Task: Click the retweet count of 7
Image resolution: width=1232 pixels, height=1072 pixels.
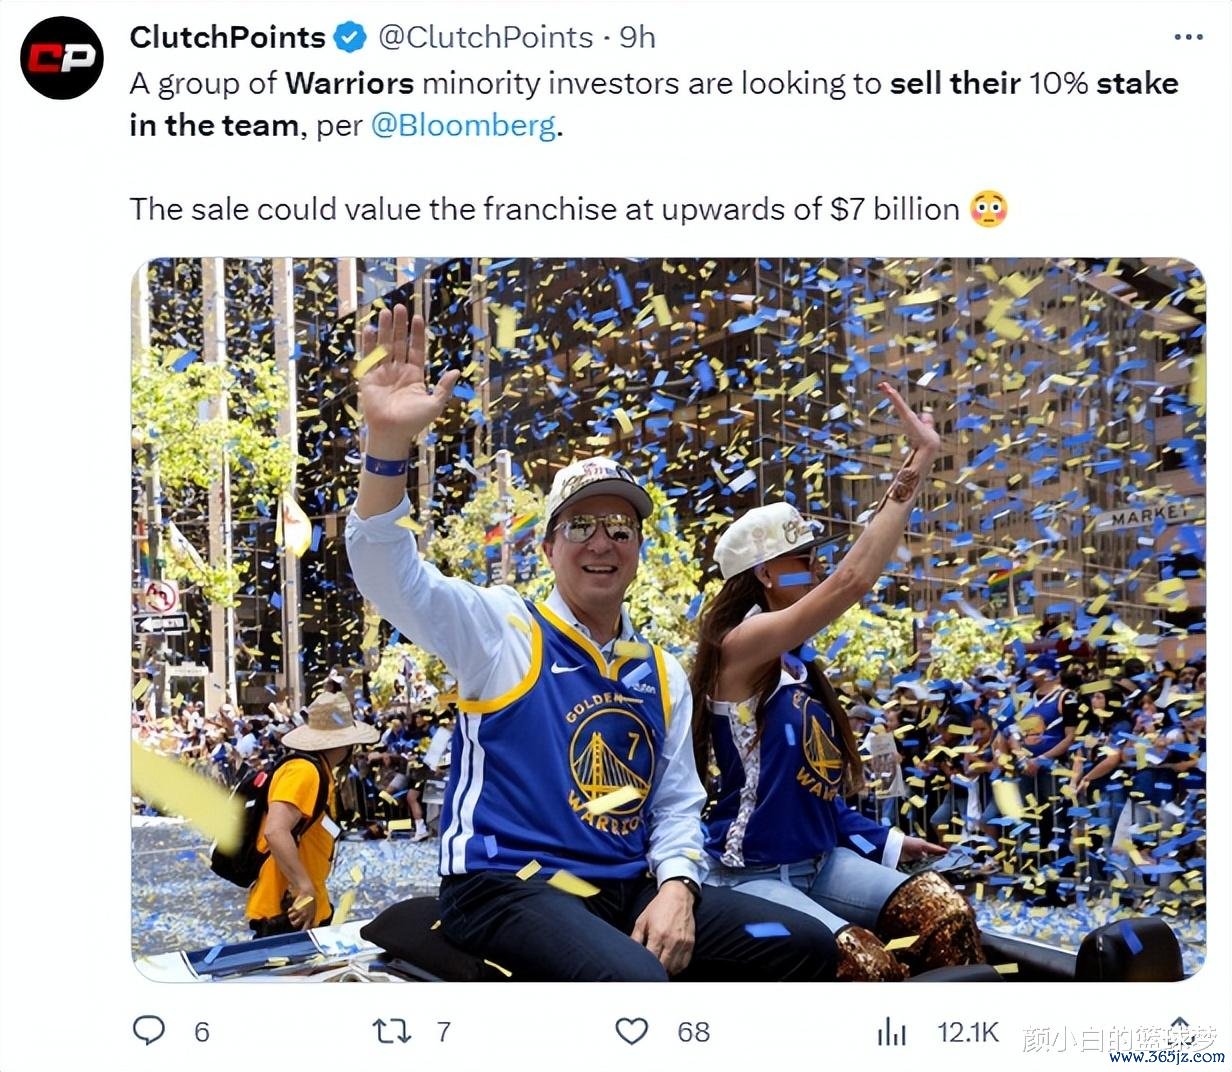Action: pyautogui.click(x=444, y=1032)
